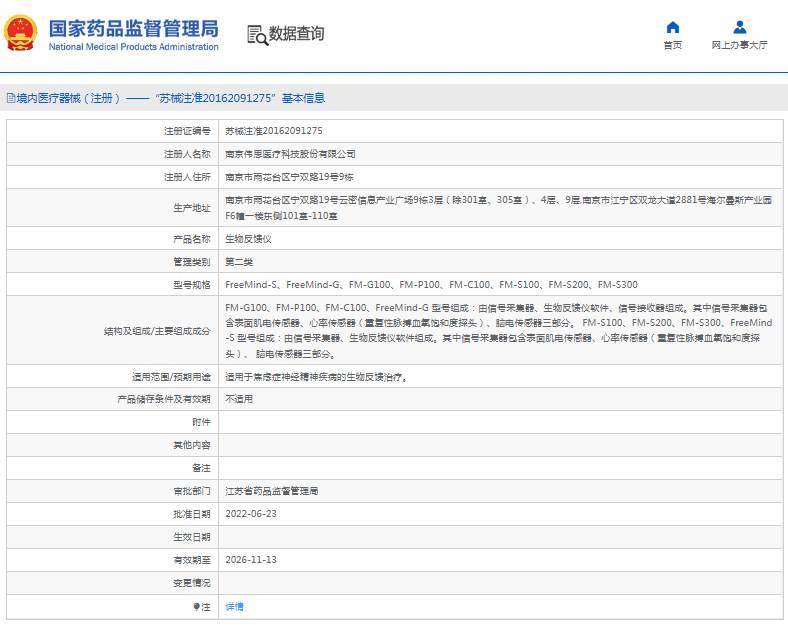The image size is (788, 625).
Task: Click the 首页 house icon
Action: [x=673, y=27]
